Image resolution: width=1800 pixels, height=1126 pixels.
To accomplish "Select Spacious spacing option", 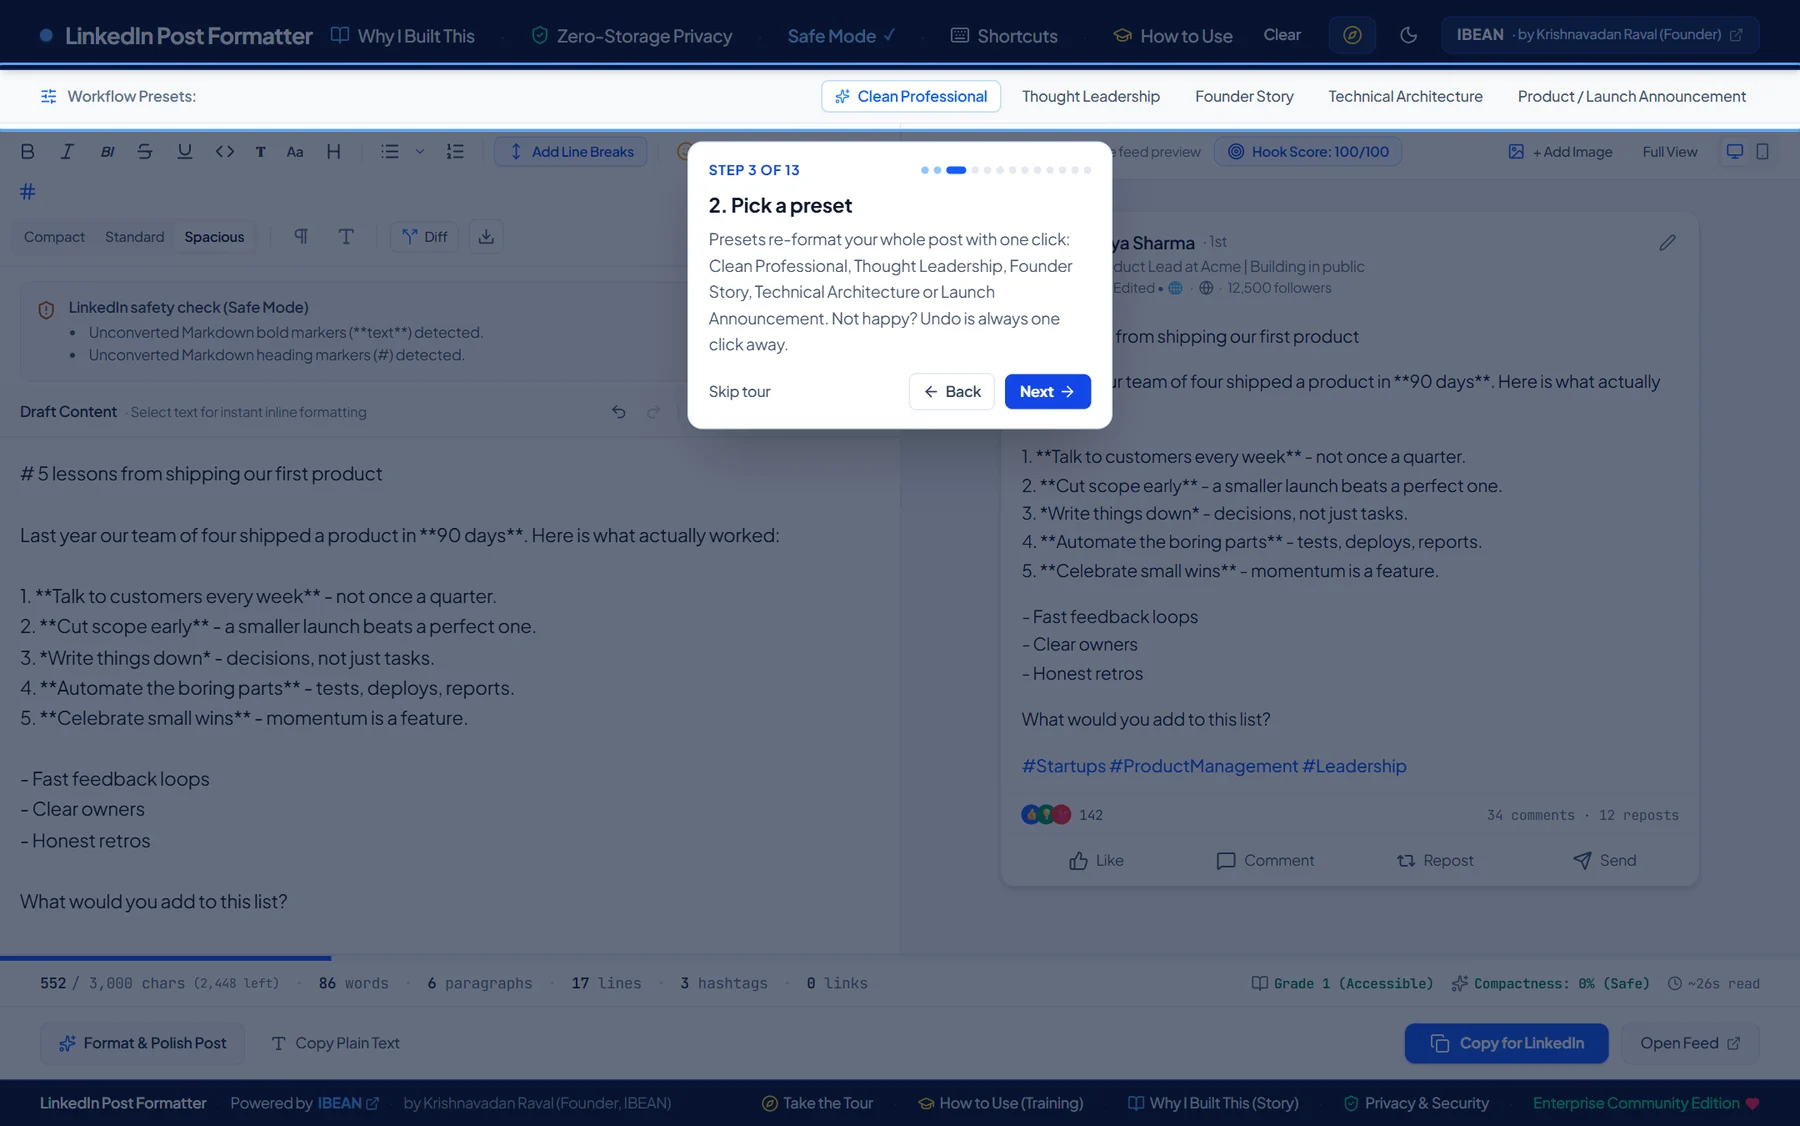I will click(214, 237).
